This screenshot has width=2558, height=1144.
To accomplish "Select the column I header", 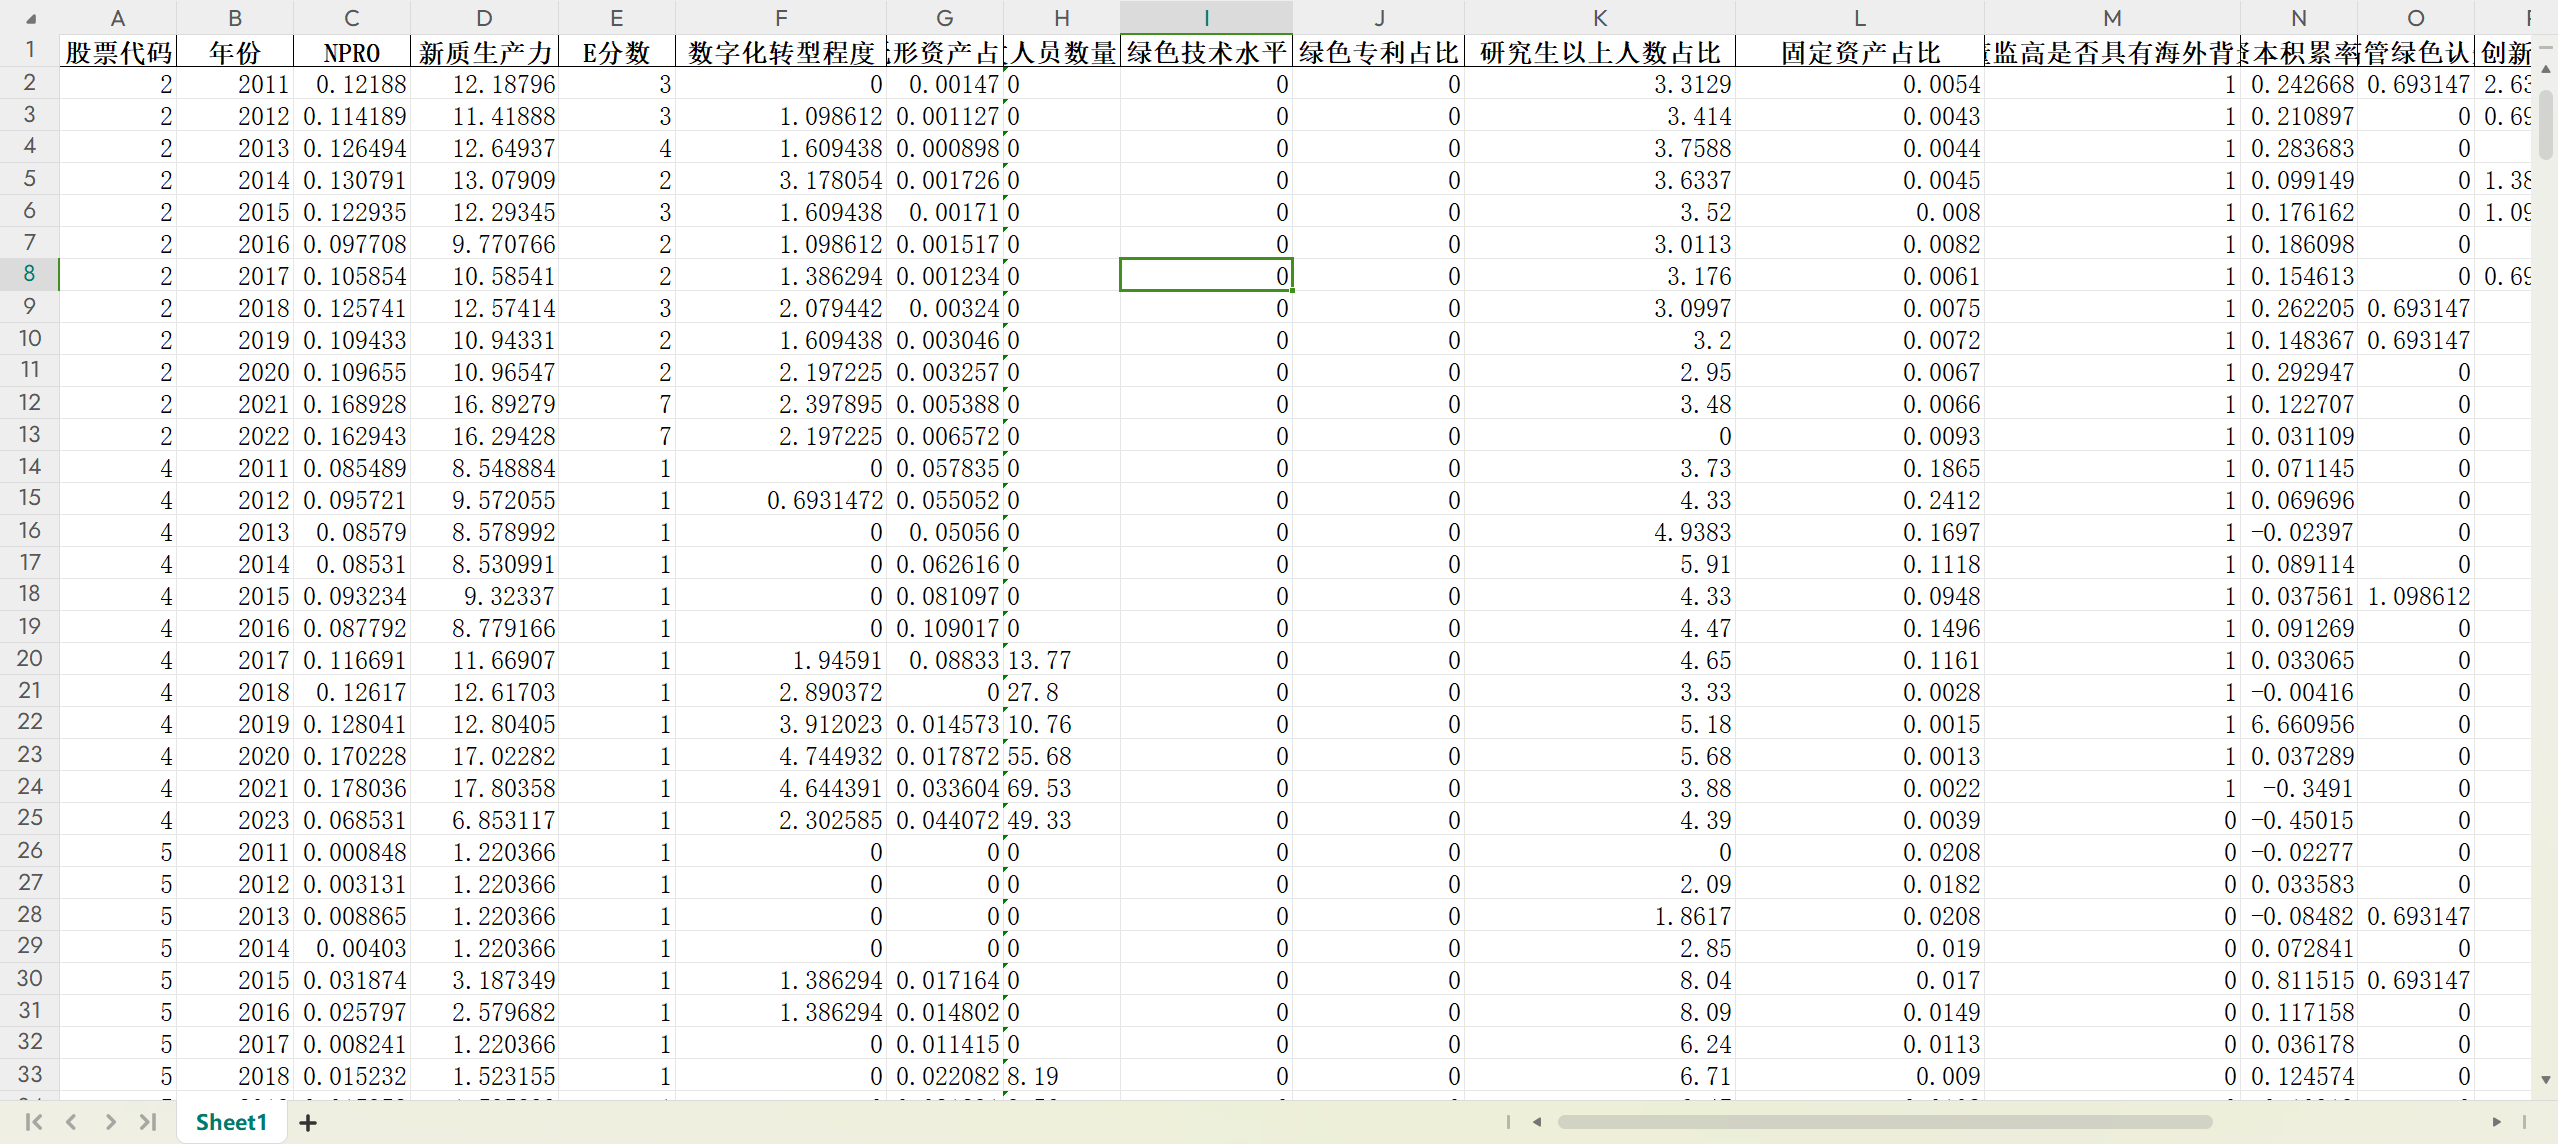I will coord(1206,18).
